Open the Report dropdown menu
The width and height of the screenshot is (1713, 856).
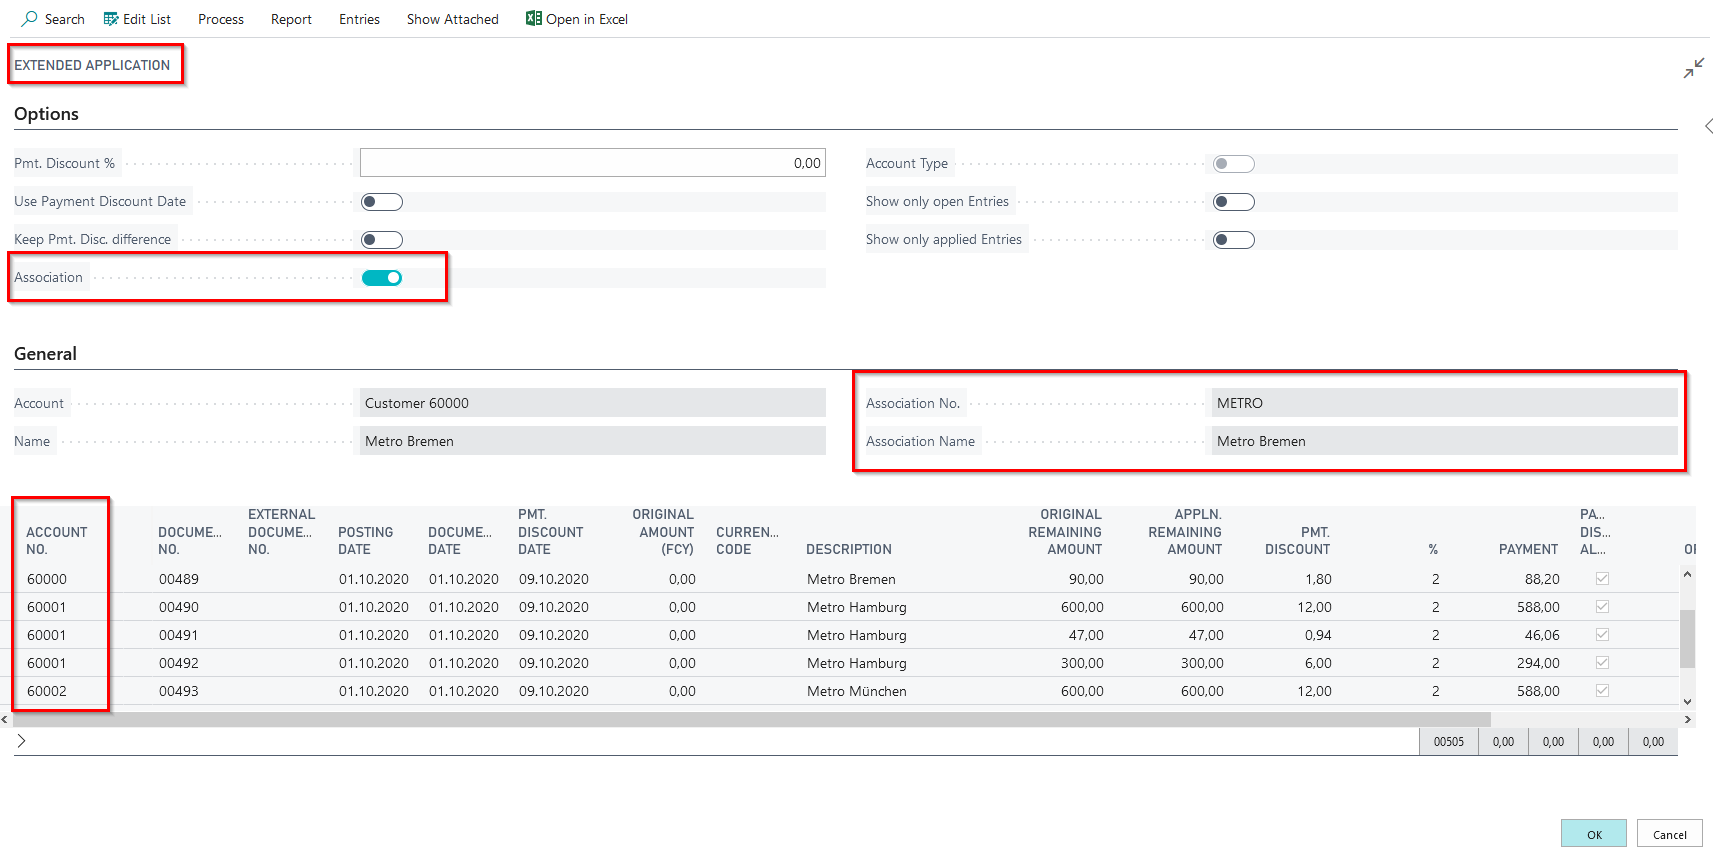[x=291, y=19]
